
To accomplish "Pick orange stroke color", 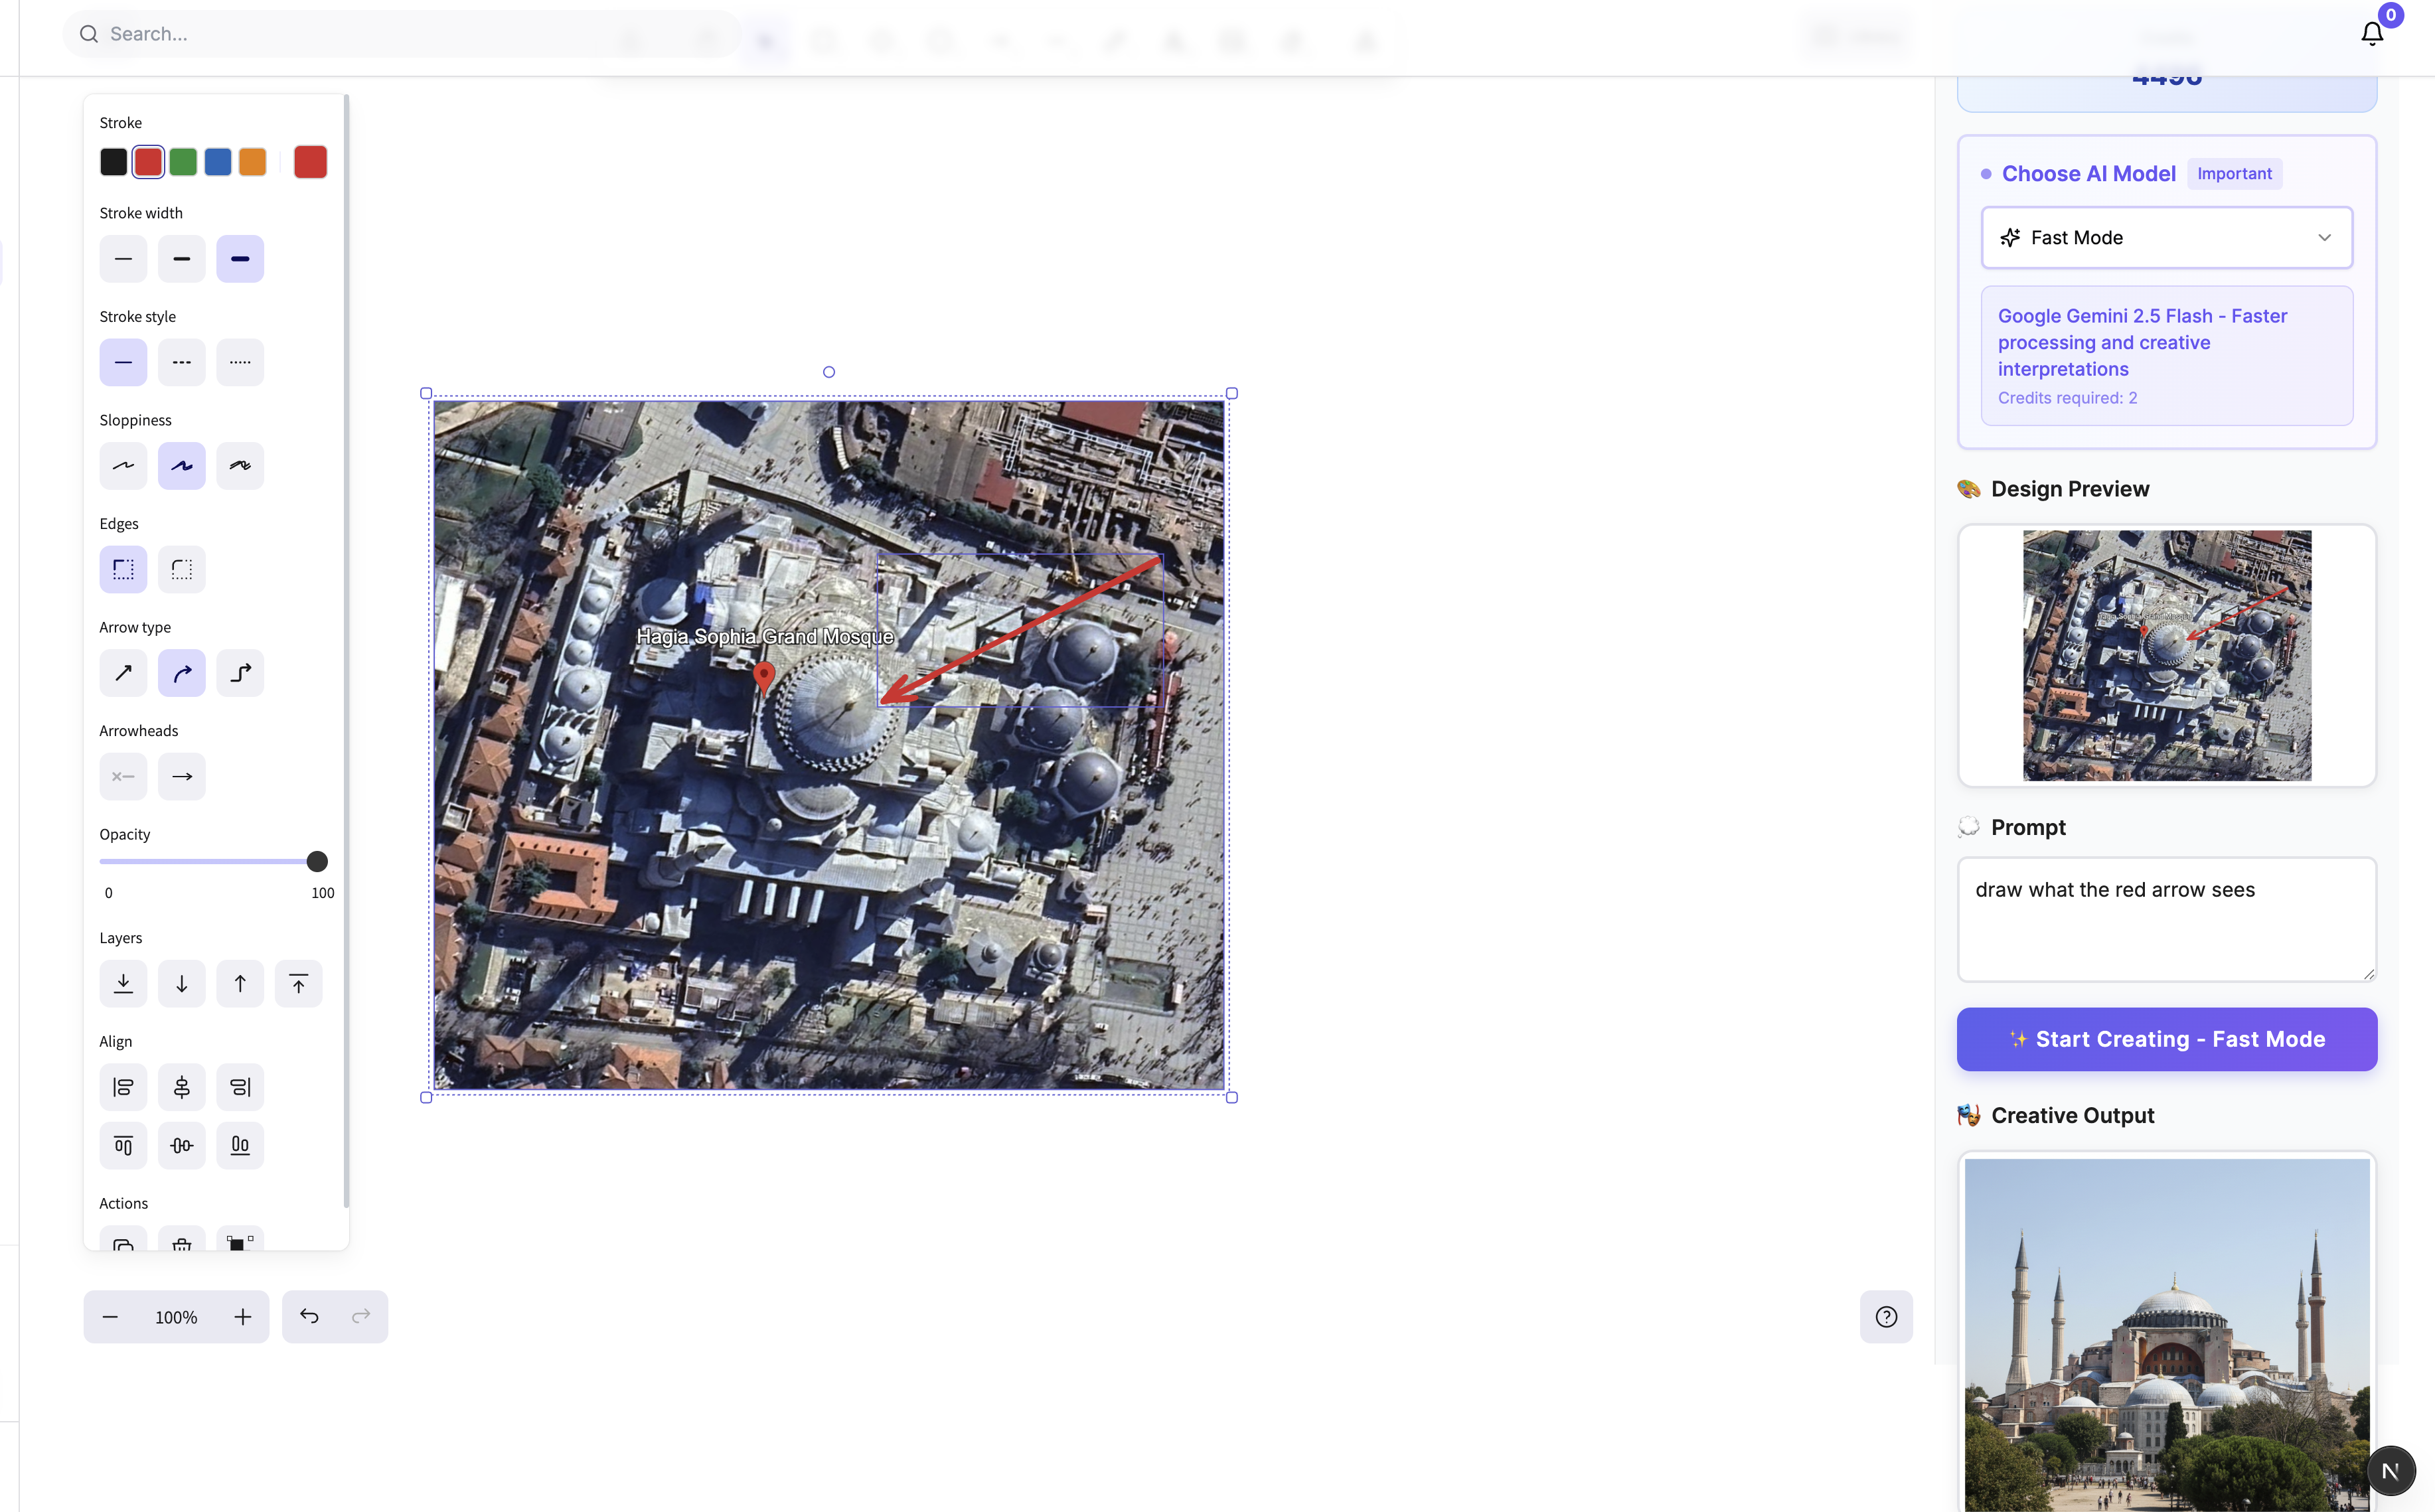I will tap(253, 162).
